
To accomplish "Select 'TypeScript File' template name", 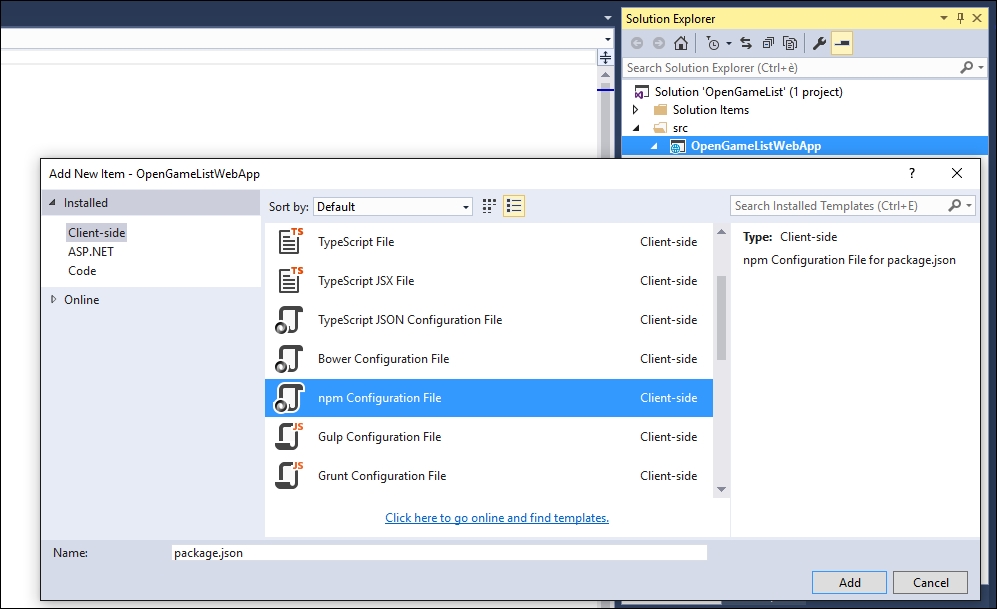I will [356, 242].
